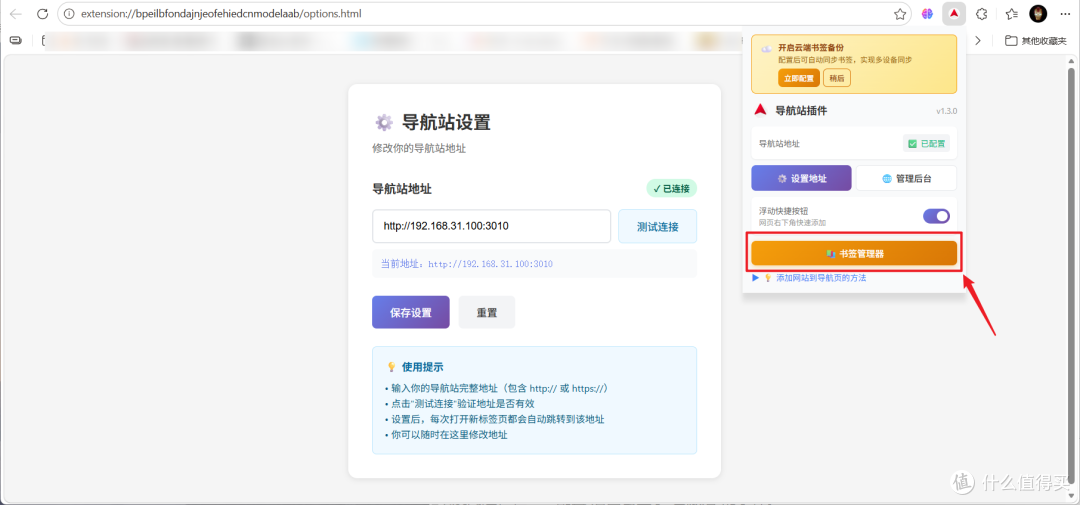Open the 书签管理器 orange button
This screenshot has height=505, width=1080.
pyautogui.click(x=854, y=254)
